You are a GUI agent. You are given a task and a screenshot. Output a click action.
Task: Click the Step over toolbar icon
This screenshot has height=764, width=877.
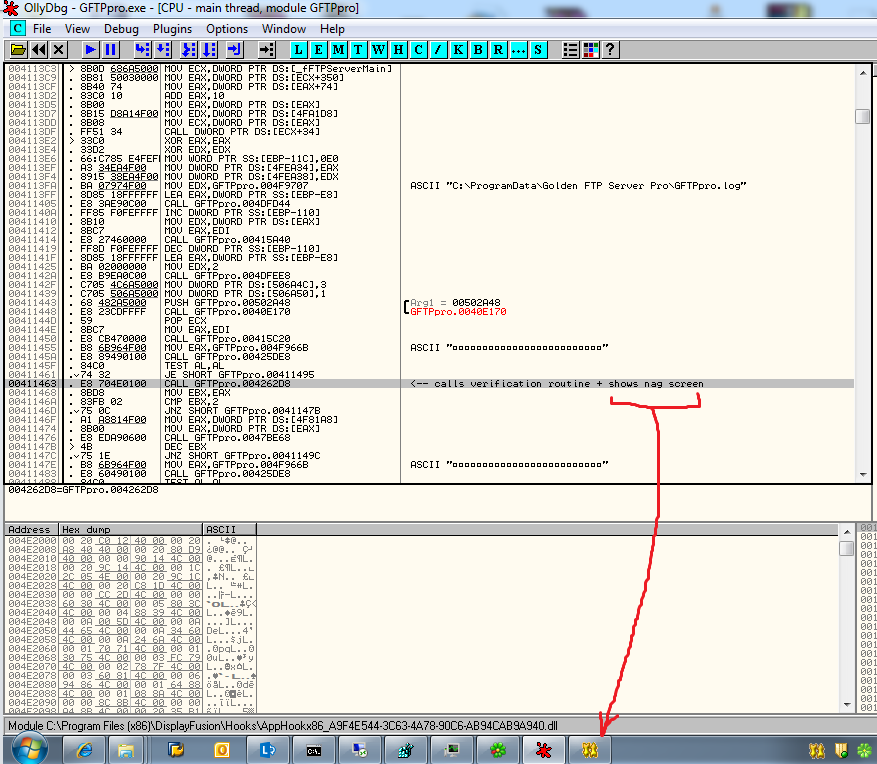pos(162,50)
